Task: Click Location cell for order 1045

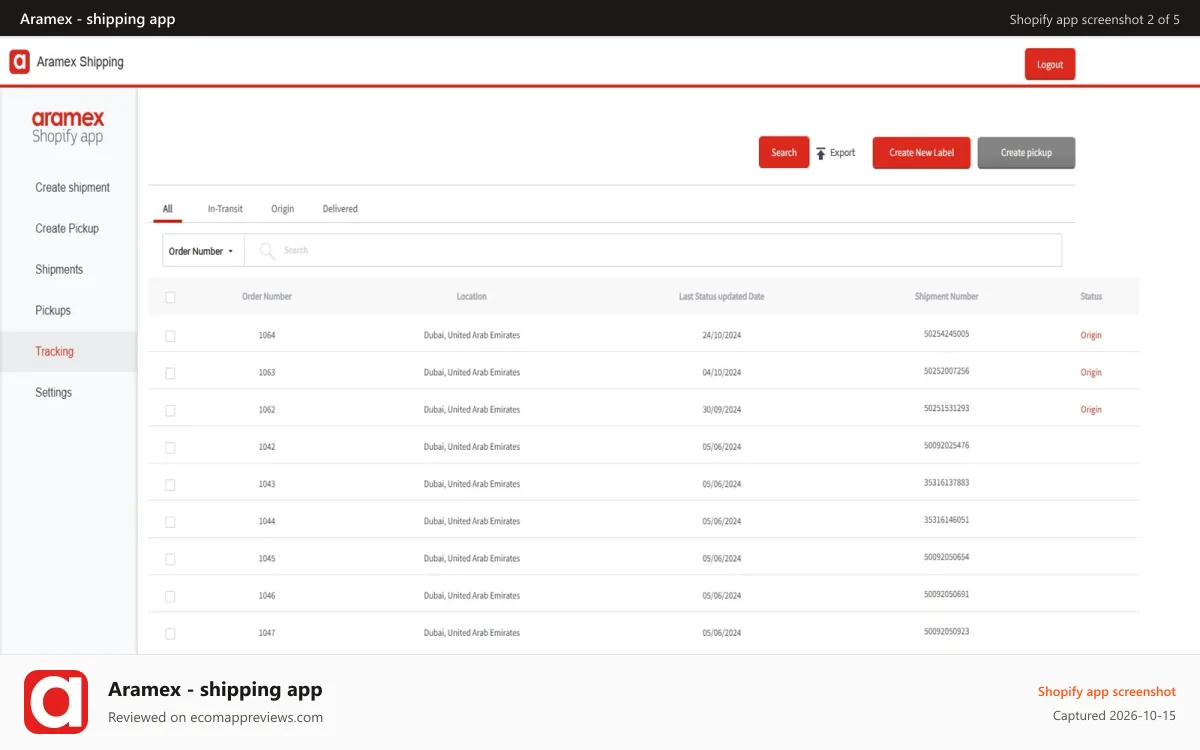Action: [472, 559]
